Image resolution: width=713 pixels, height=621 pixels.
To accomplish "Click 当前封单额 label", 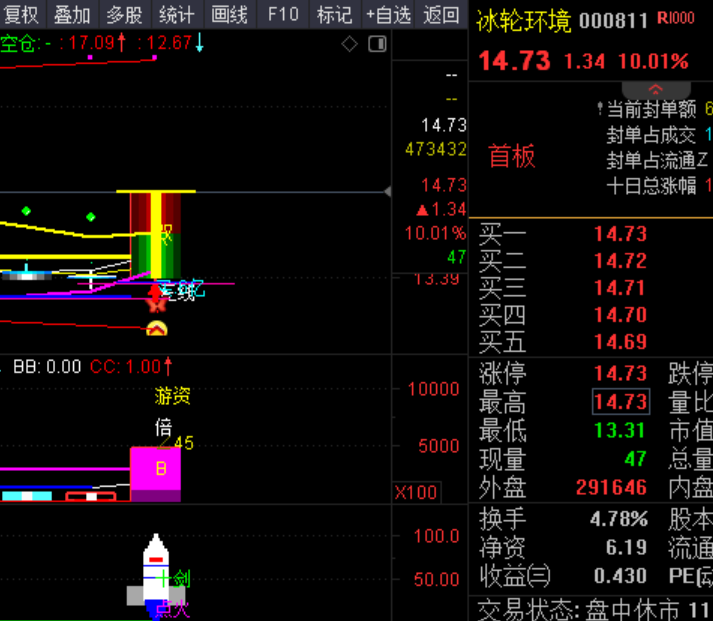I will tap(651, 110).
